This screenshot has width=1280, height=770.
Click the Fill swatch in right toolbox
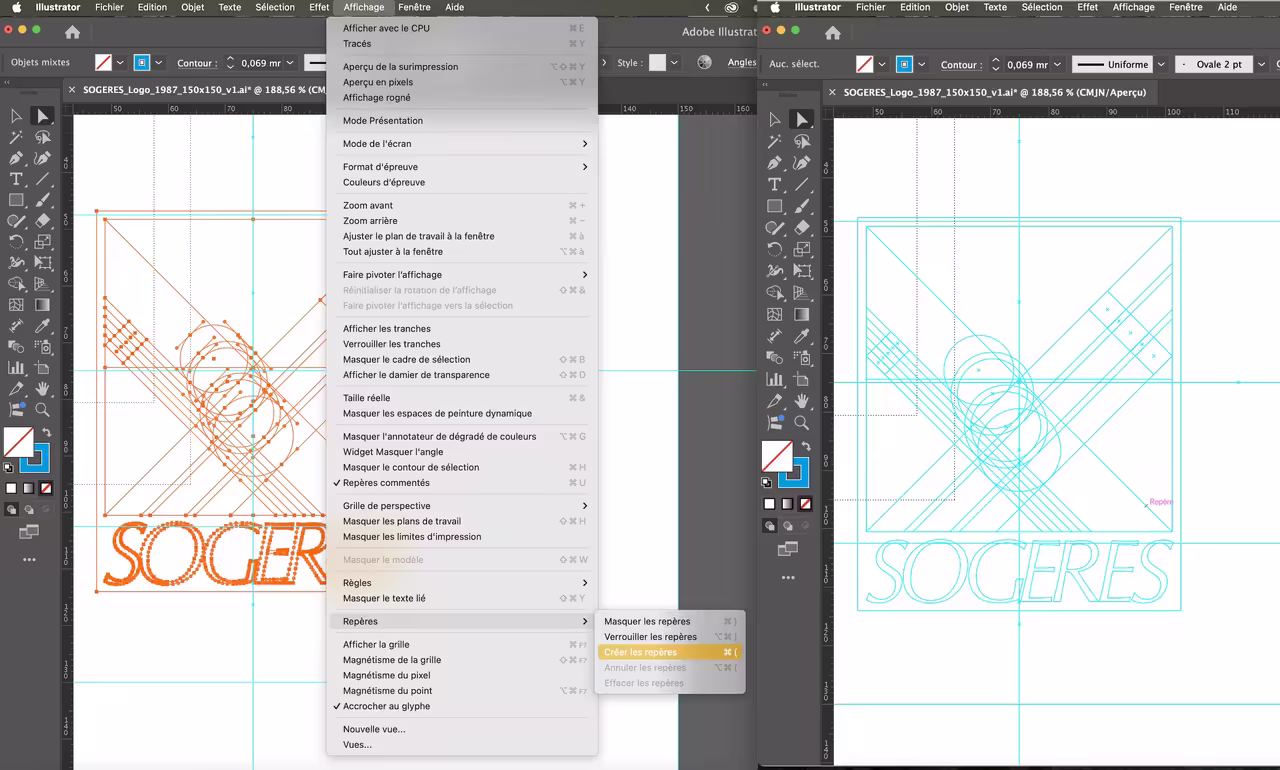point(777,456)
